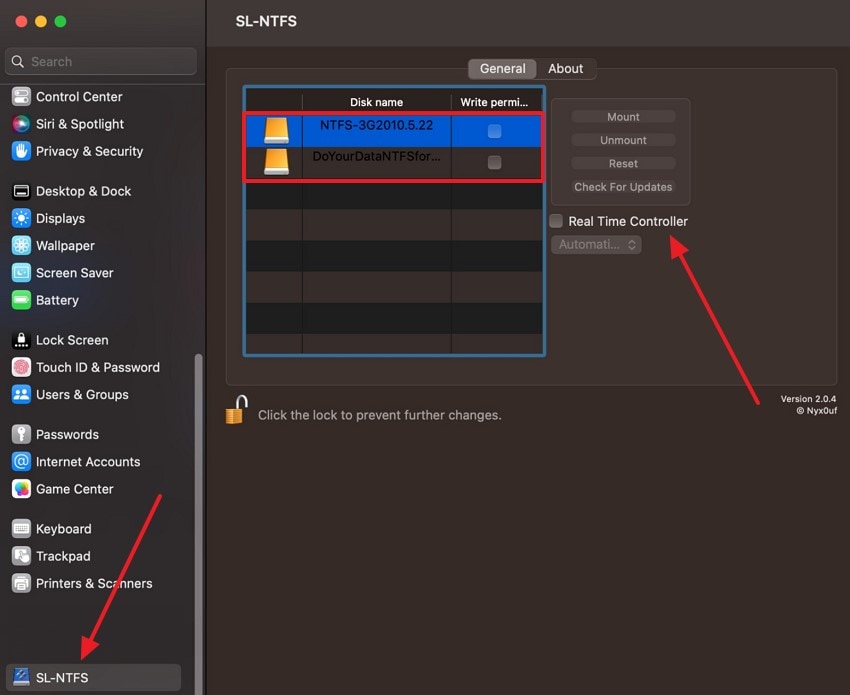Select the Trackpad icon
Screen dimensions: 850x695
pos(21,556)
